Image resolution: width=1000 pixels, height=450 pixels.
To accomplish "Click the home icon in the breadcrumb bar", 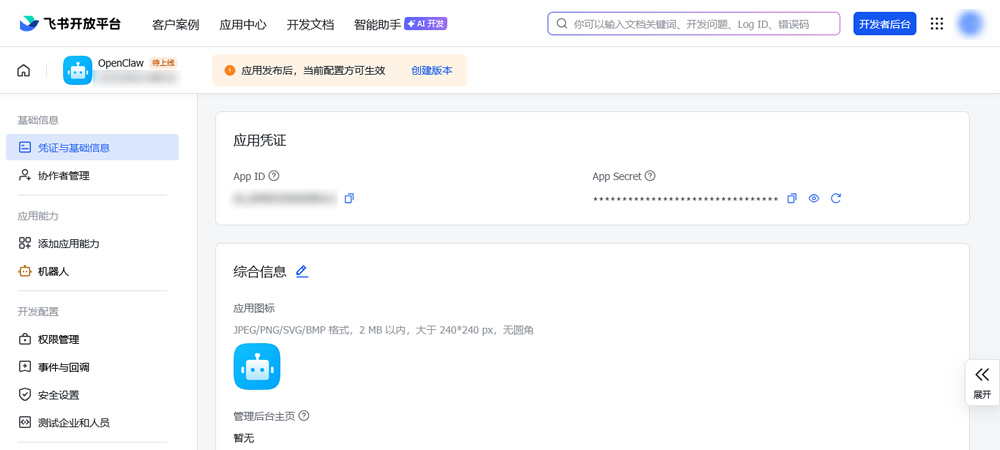I will (x=24, y=70).
